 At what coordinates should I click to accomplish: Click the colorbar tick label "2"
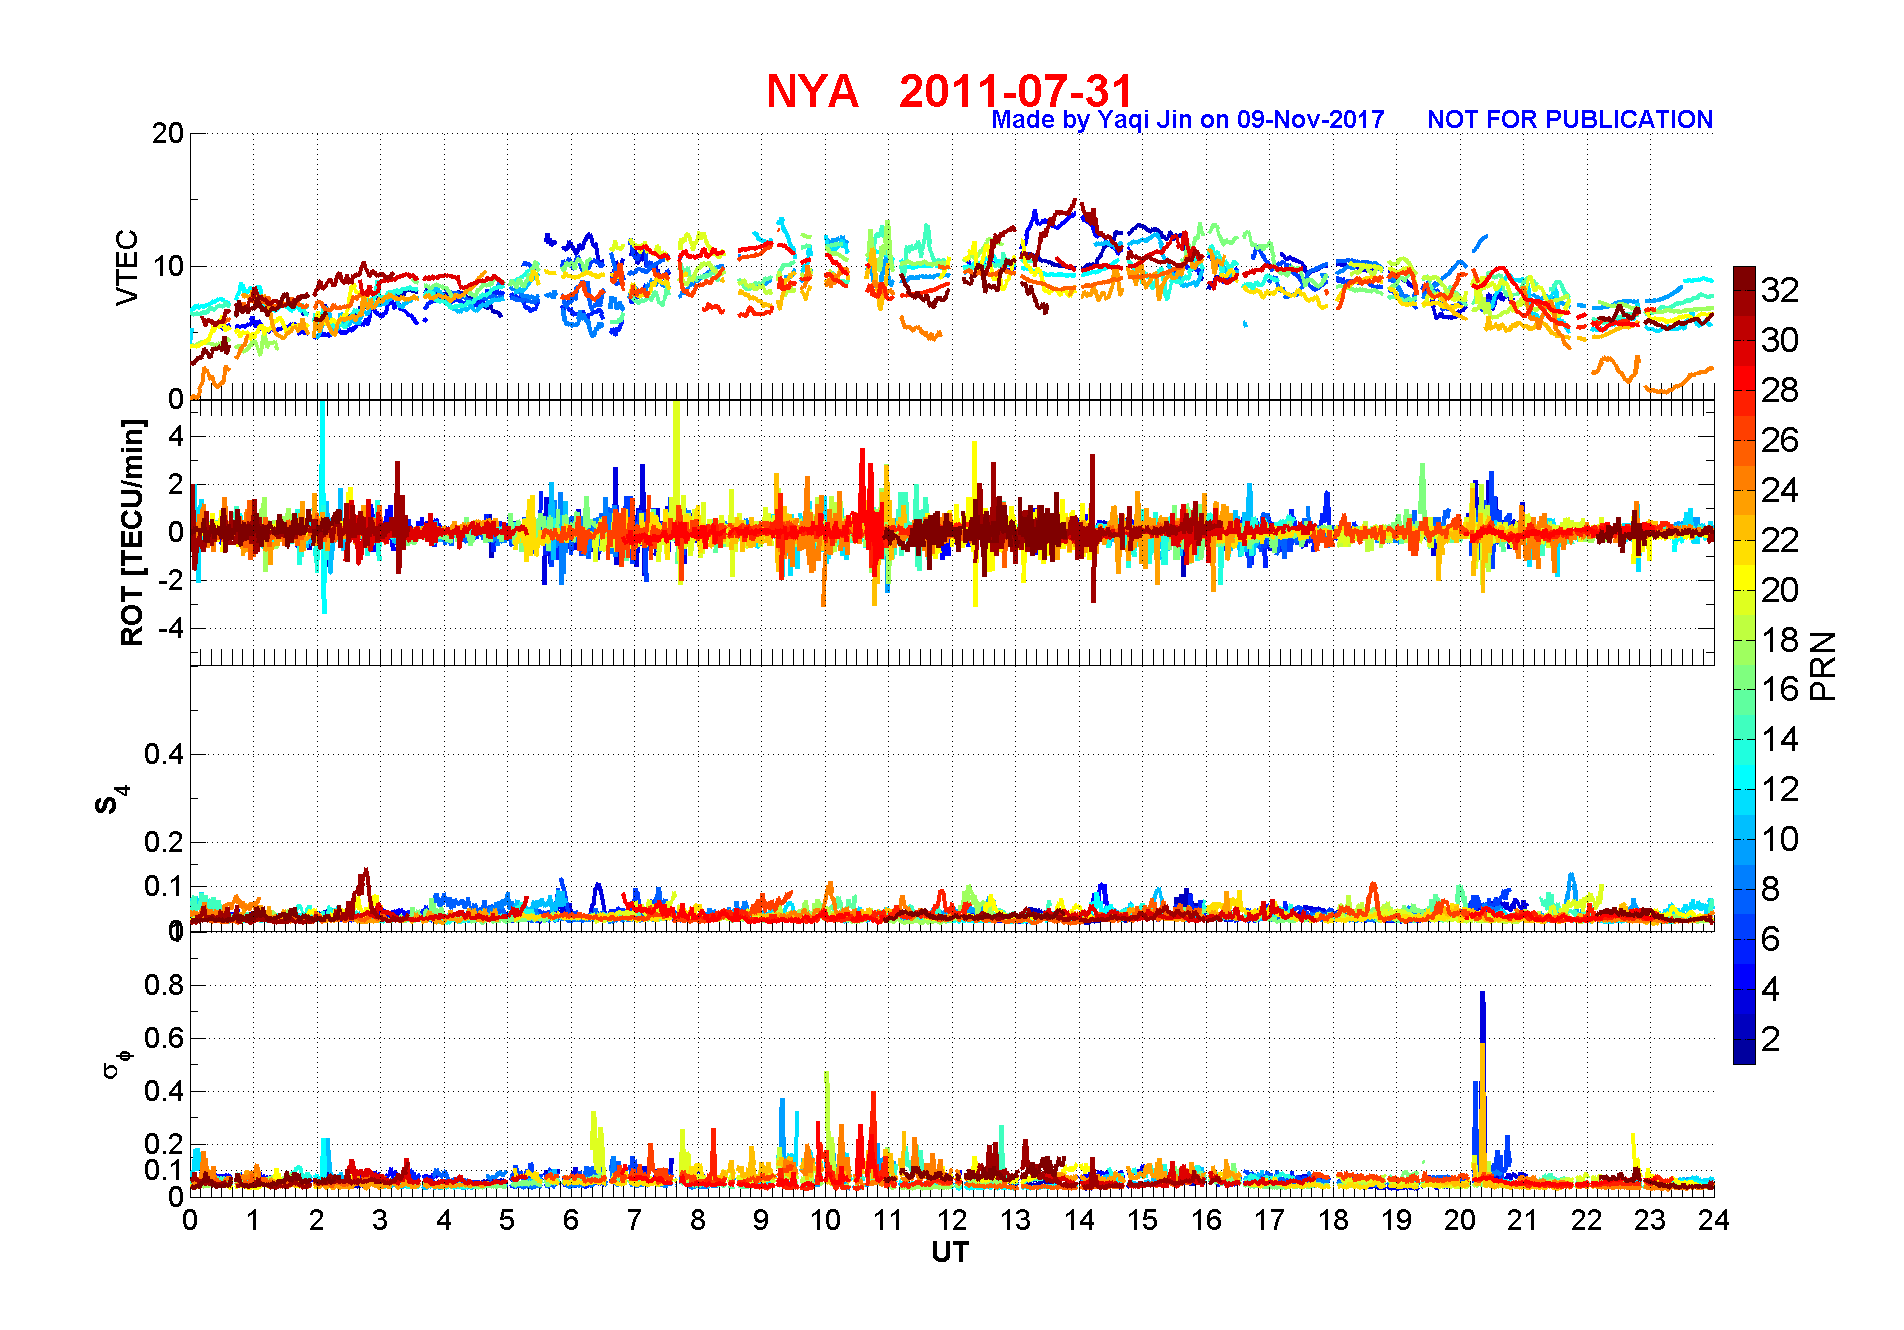point(1771,1039)
